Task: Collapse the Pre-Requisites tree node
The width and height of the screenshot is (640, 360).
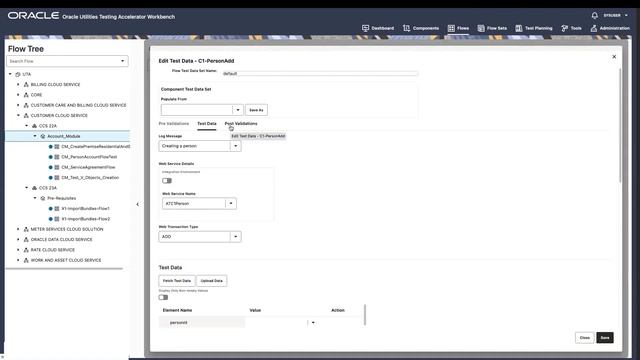Action: 35,198
